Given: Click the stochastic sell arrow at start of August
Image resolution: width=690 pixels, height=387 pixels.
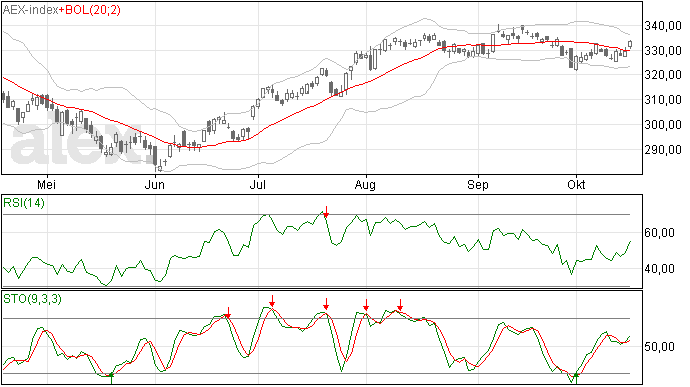Looking at the screenshot, I should [366, 305].
